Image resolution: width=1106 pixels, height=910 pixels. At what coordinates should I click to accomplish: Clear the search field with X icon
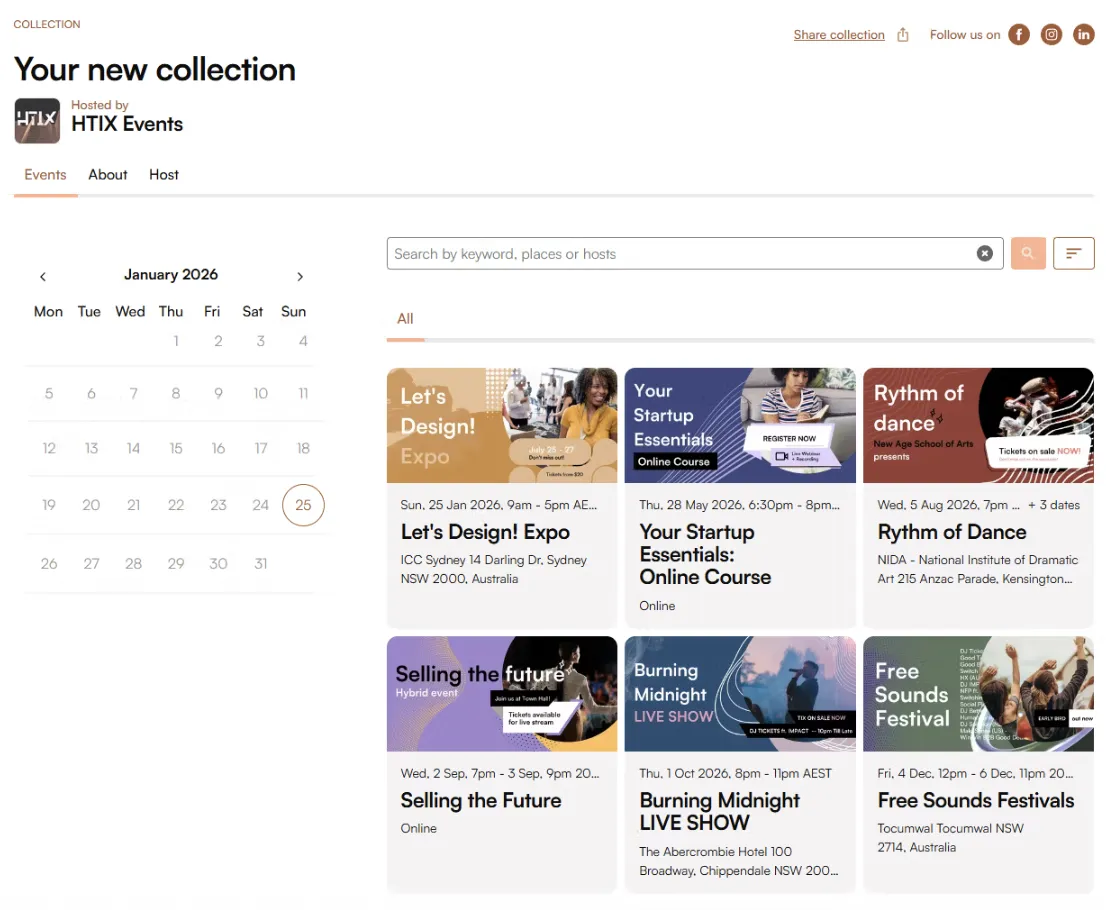pyautogui.click(x=985, y=253)
